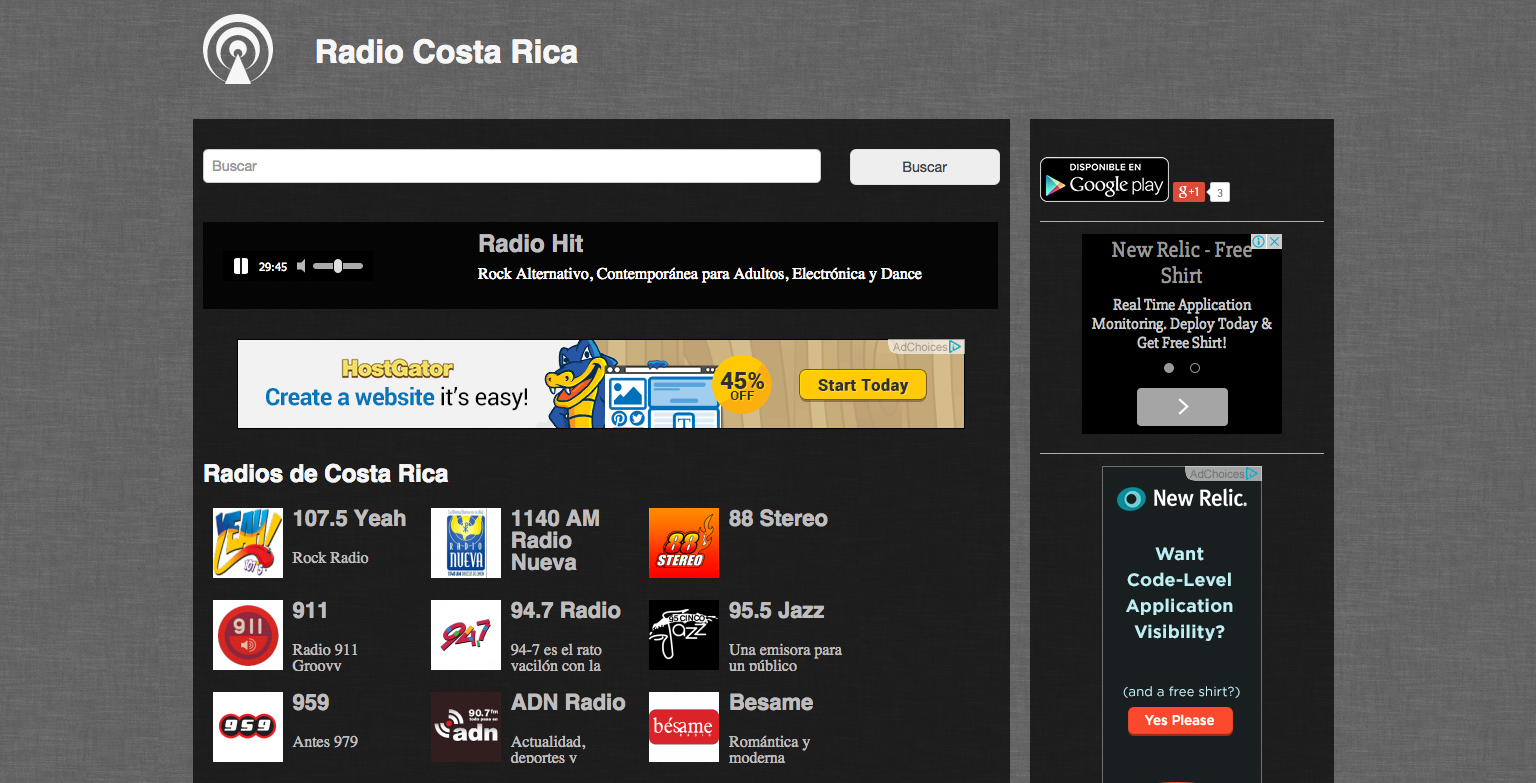Screen dimensions: 1536x783
Task: Select the 959 station logo
Action: click(248, 727)
